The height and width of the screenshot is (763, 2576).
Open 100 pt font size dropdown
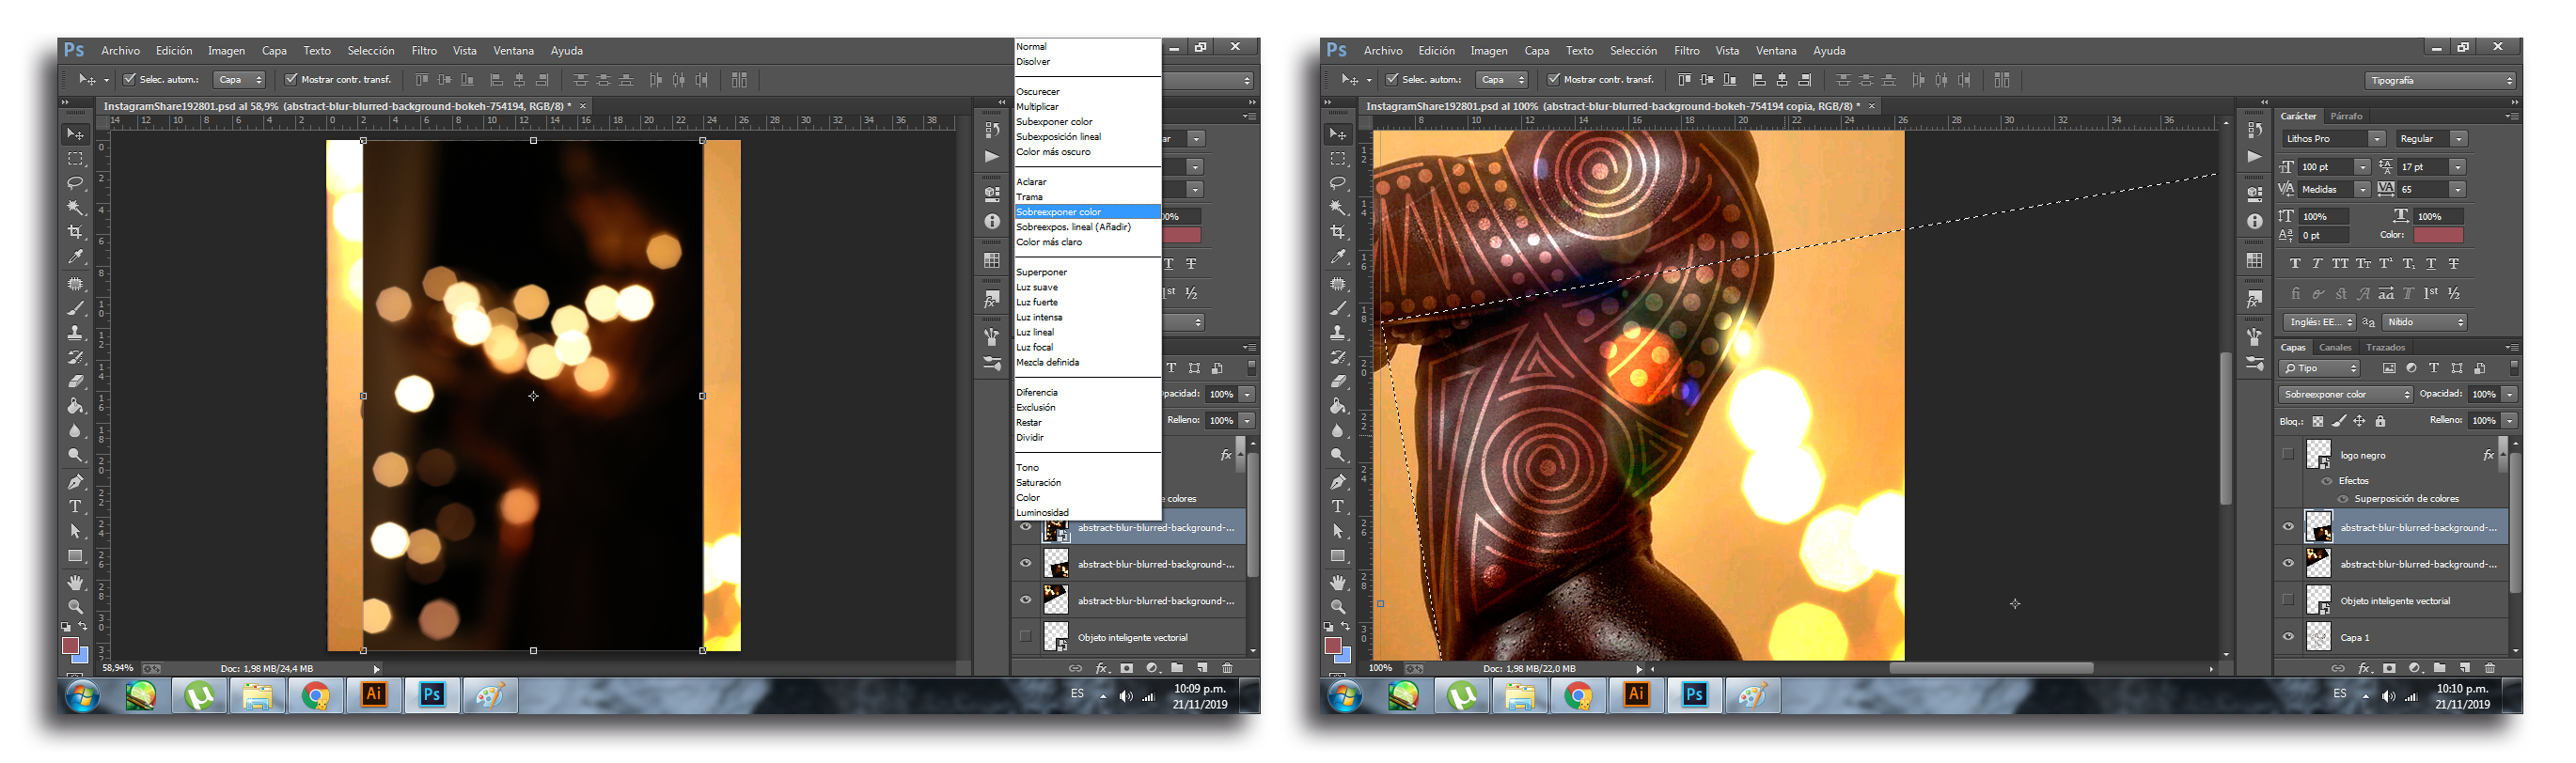(2361, 167)
